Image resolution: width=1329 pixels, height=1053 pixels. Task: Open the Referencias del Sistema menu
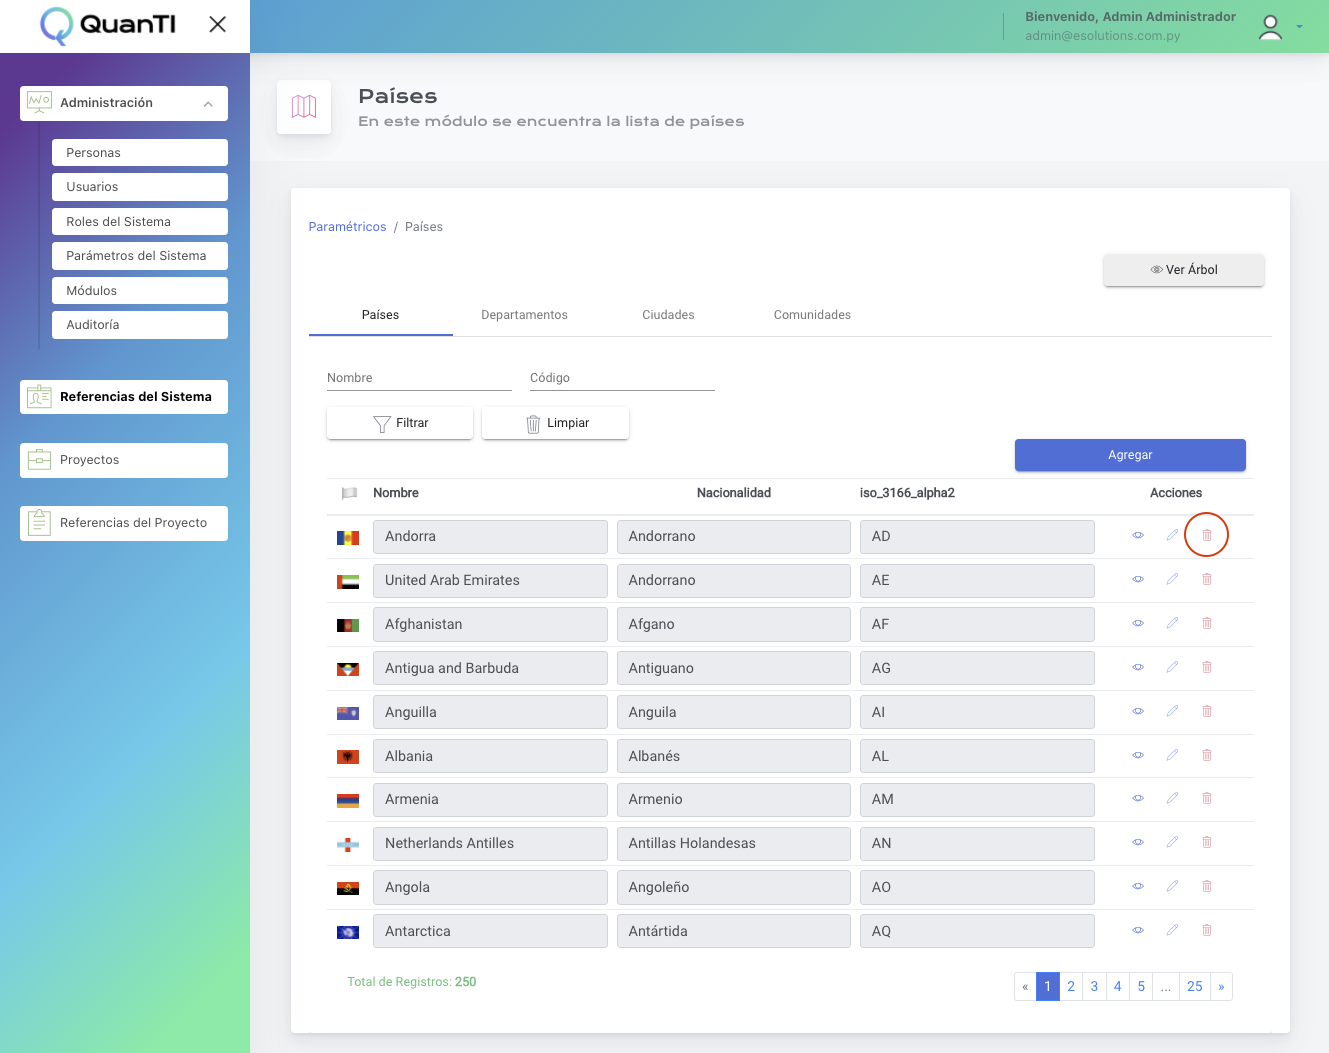click(124, 397)
